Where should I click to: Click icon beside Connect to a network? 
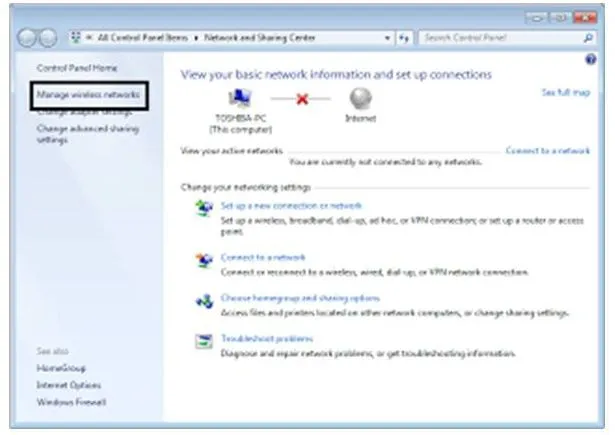[204, 260]
